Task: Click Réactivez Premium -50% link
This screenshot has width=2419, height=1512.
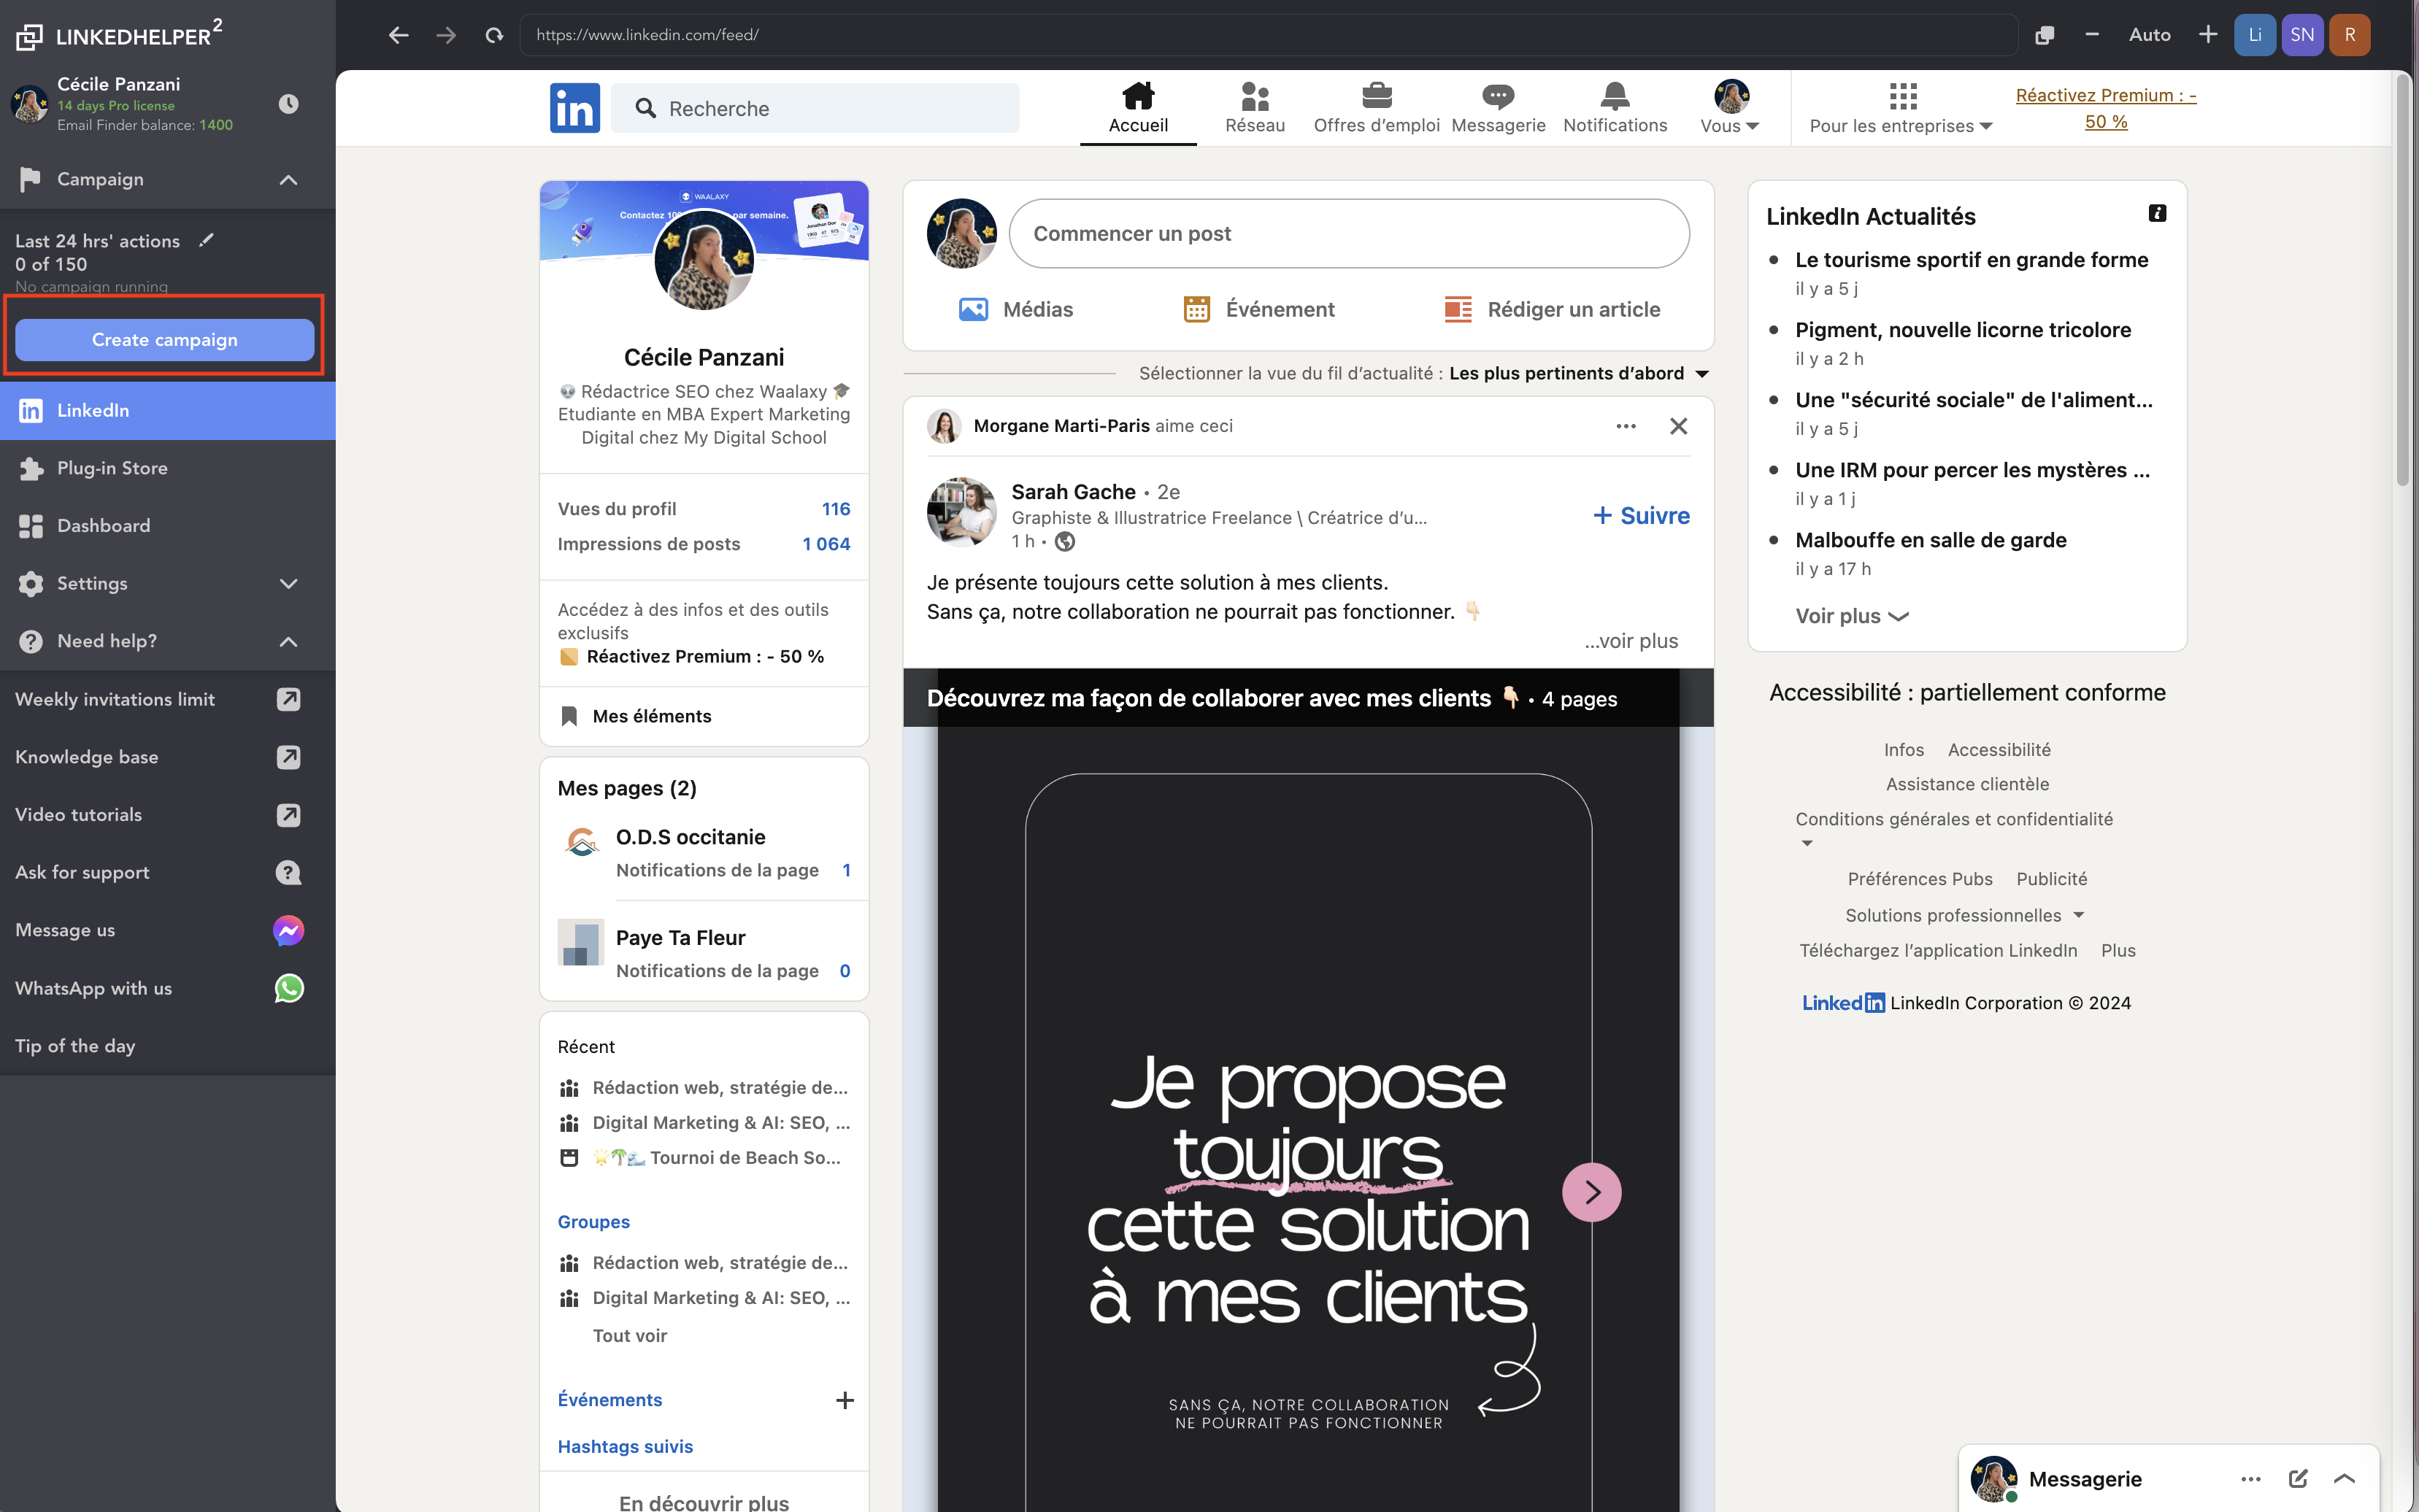Action: pos(2104,107)
